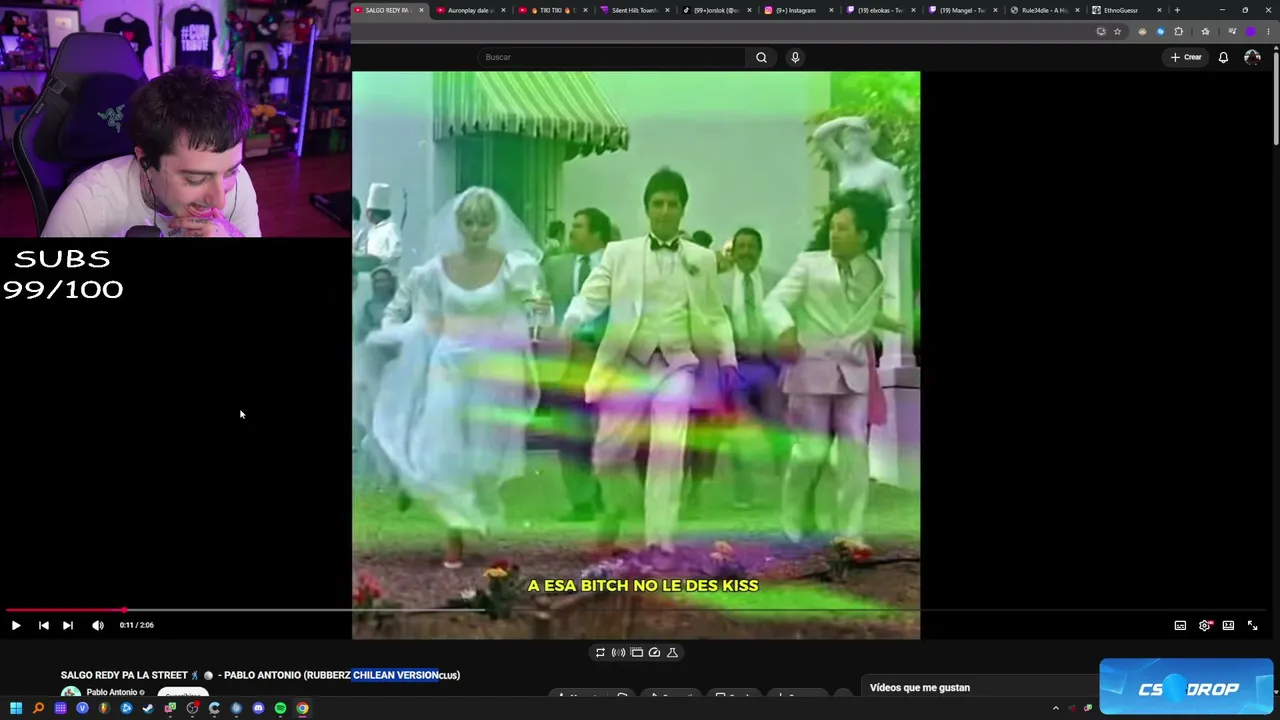Viewport: 1280px width, 720px height.
Task: Toggle subtitles on the video player
Action: coord(1180,625)
